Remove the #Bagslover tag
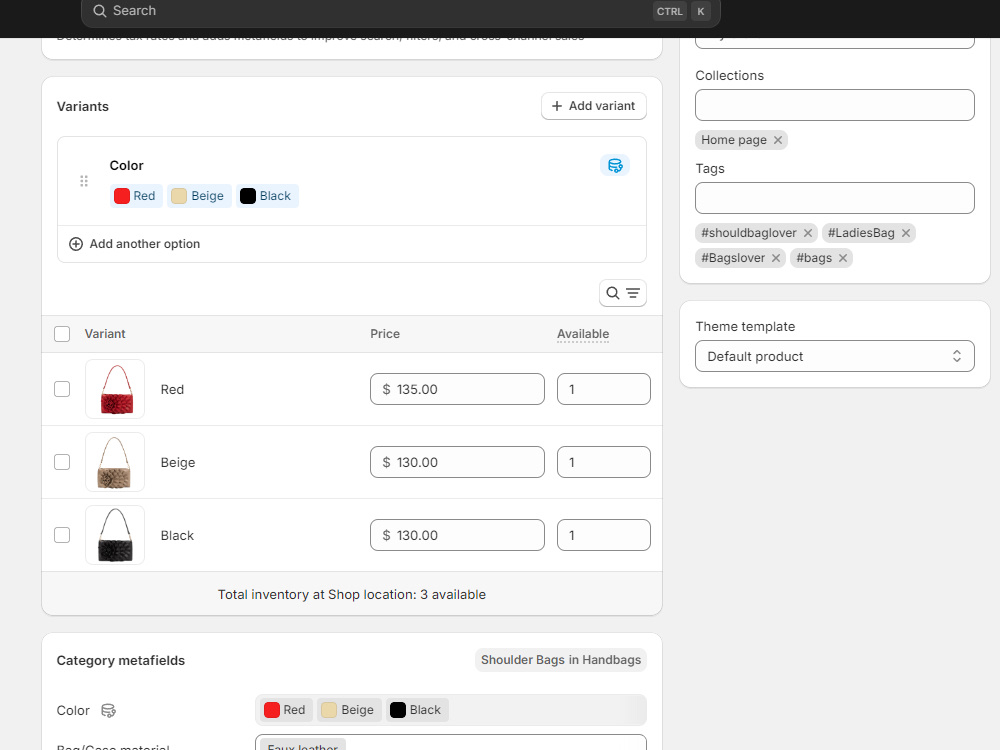 click(x=776, y=258)
